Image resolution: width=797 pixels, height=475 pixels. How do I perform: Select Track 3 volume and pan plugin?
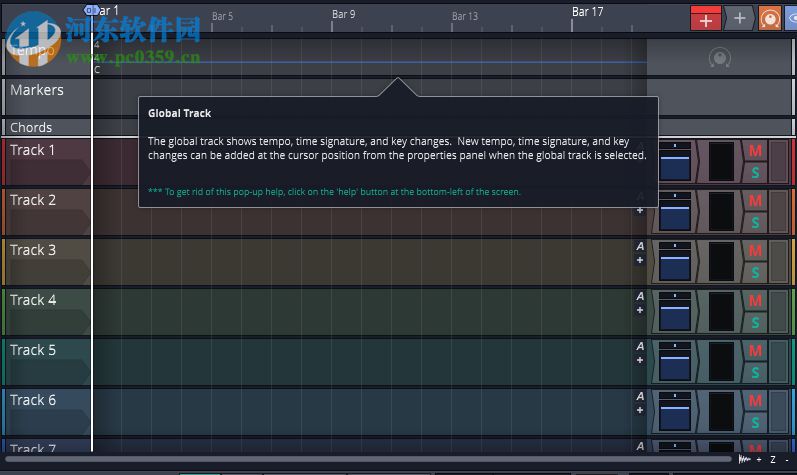[x=675, y=261]
